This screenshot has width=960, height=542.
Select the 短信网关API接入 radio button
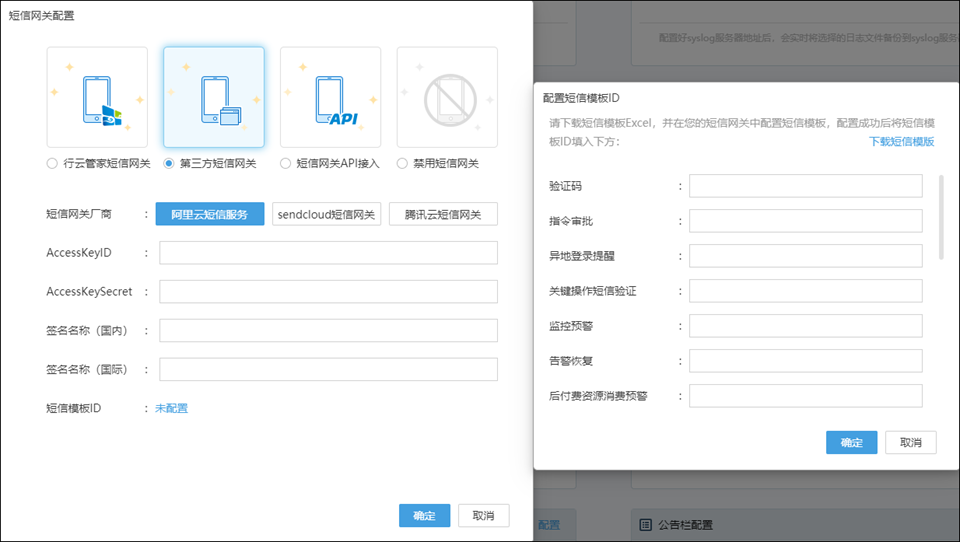click(286, 163)
